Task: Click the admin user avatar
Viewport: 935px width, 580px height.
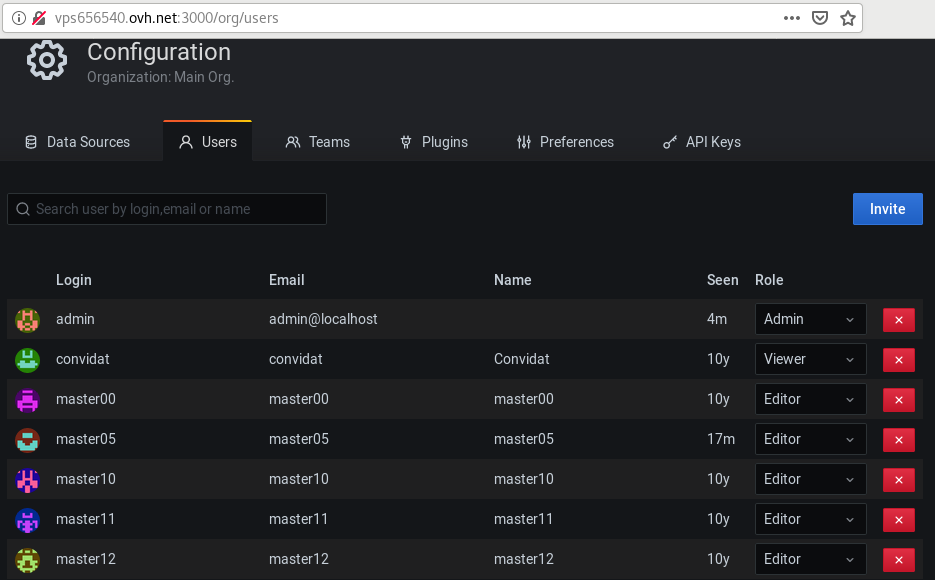Action: point(27,320)
